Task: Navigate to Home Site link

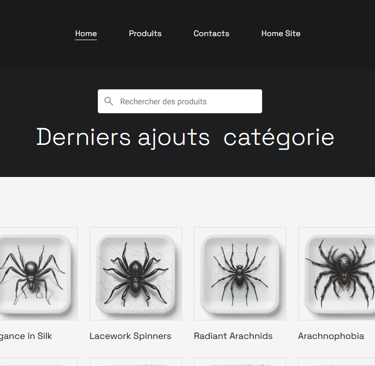Action: 281,34
